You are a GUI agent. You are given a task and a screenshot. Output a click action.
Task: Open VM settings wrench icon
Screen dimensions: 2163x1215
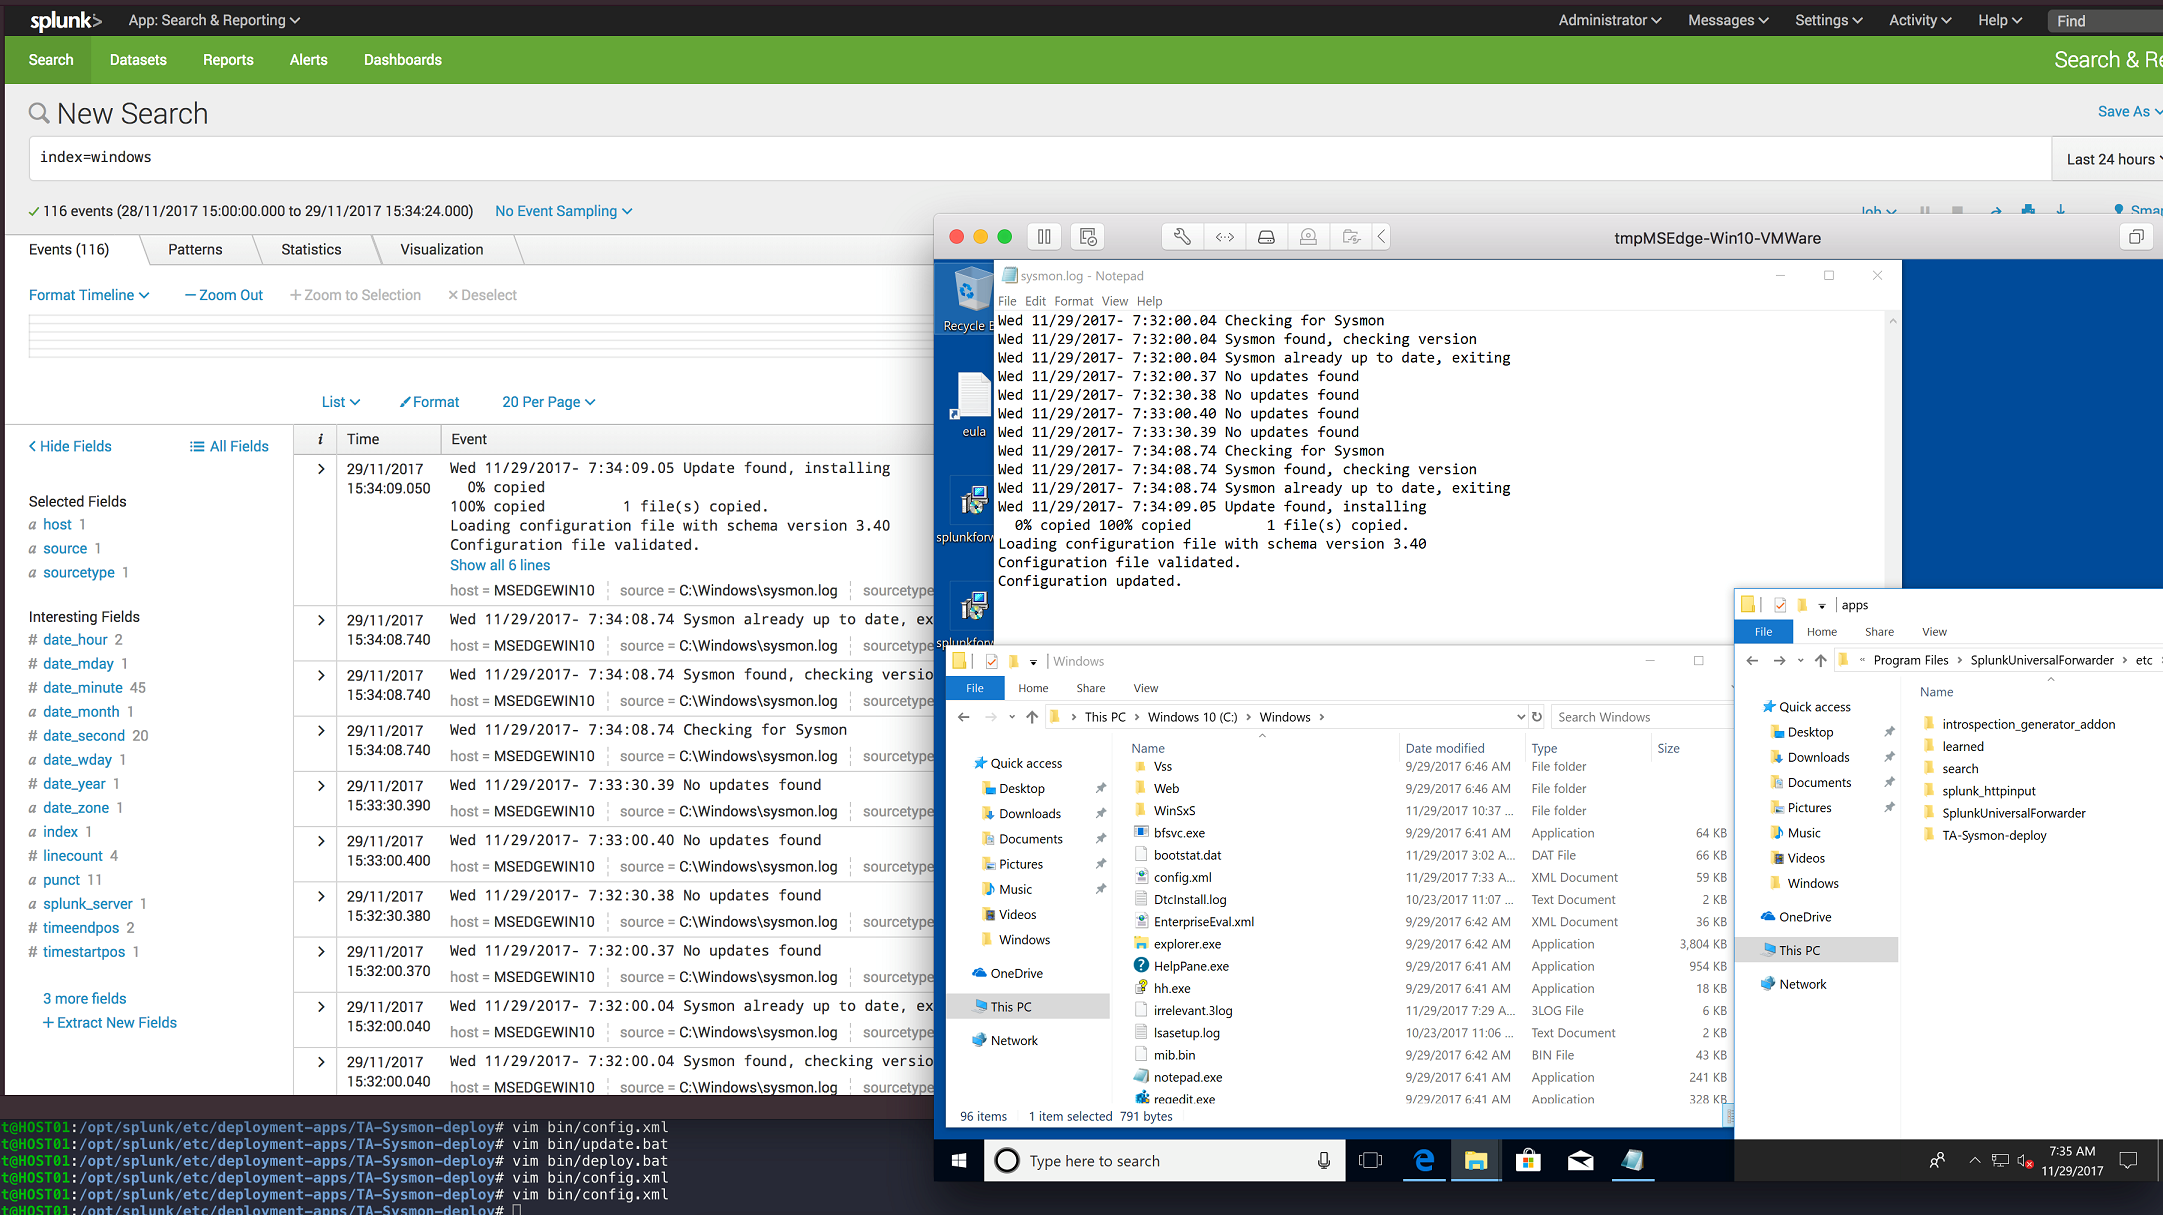1182,237
